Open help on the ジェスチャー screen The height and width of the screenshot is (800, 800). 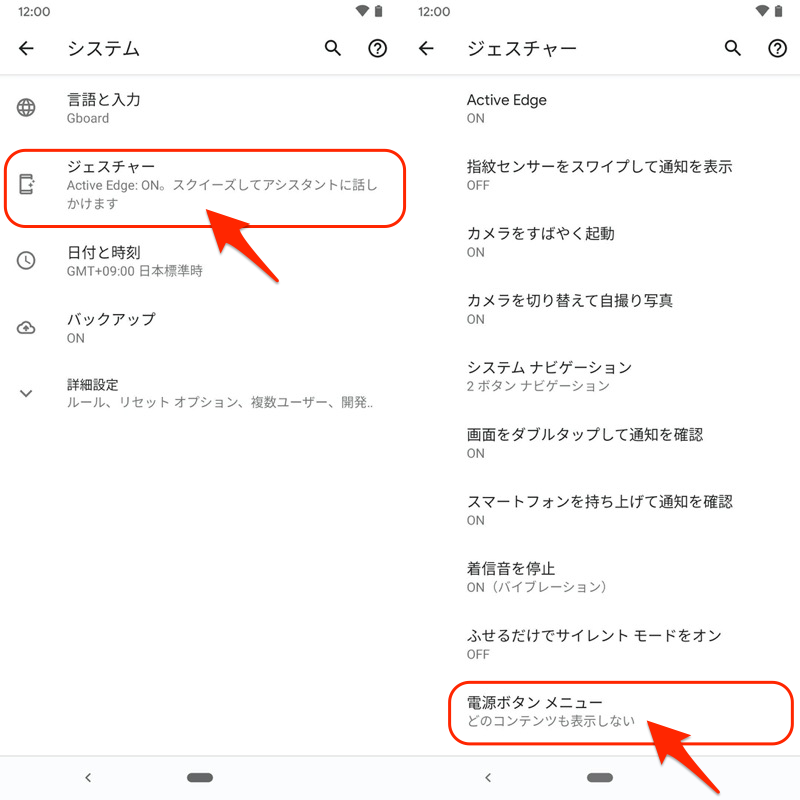tap(778, 48)
